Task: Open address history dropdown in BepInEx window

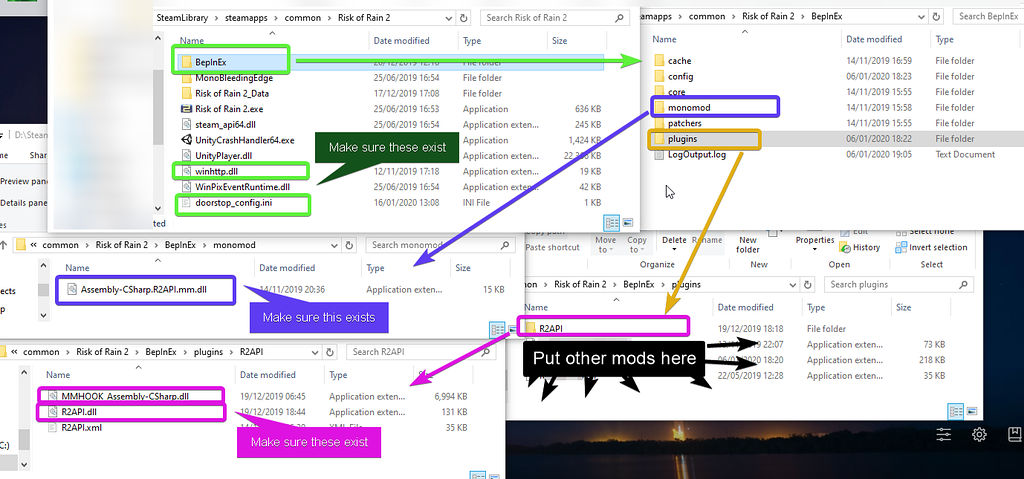Action: [x=923, y=17]
